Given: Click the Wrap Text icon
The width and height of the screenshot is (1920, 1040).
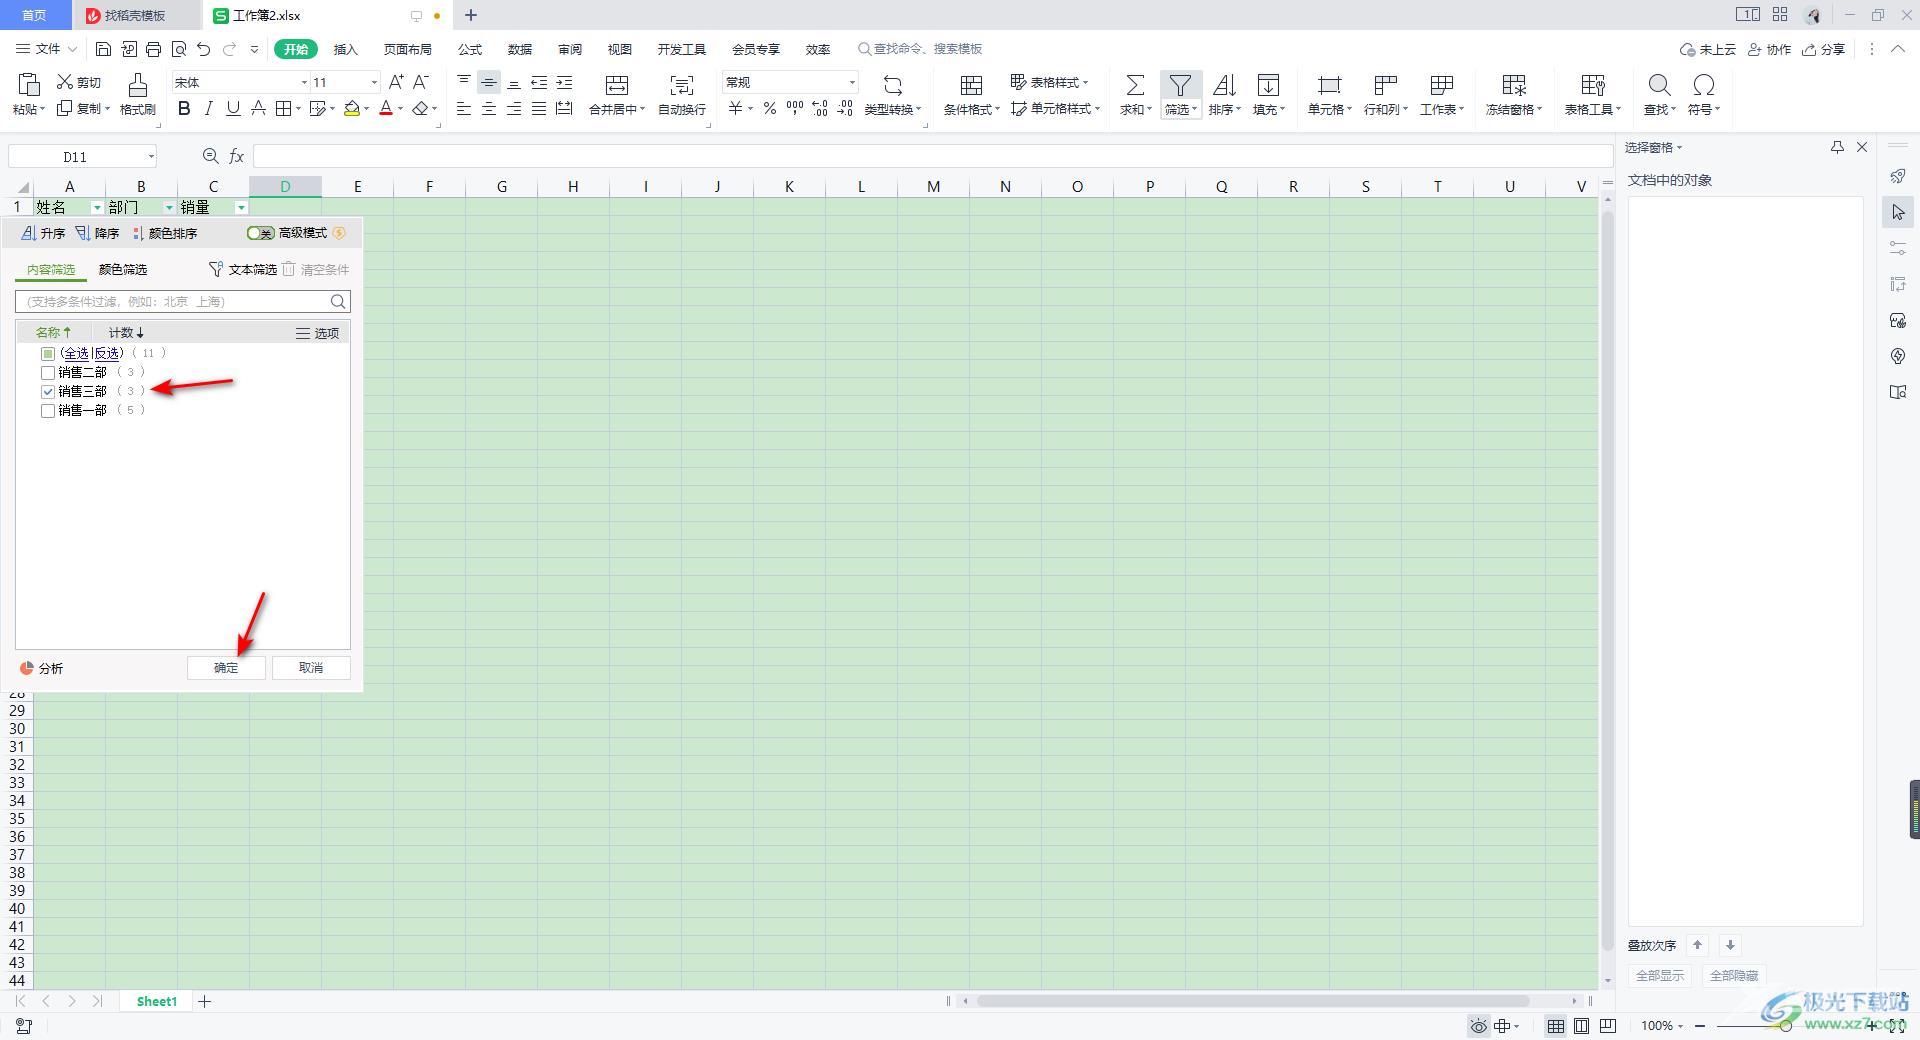Looking at the screenshot, I should (x=682, y=85).
